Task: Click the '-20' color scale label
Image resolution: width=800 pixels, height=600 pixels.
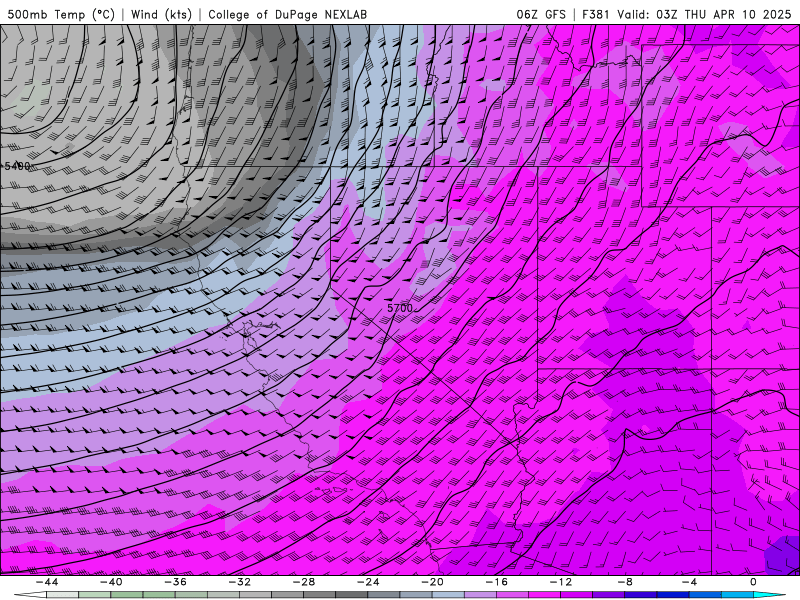Action: [432, 582]
